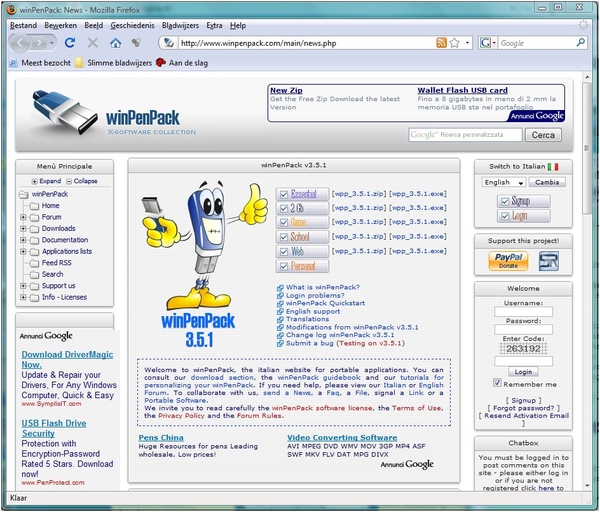Click the Cambia language button
The width and height of the screenshot is (600, 512).
pos(547,183)
